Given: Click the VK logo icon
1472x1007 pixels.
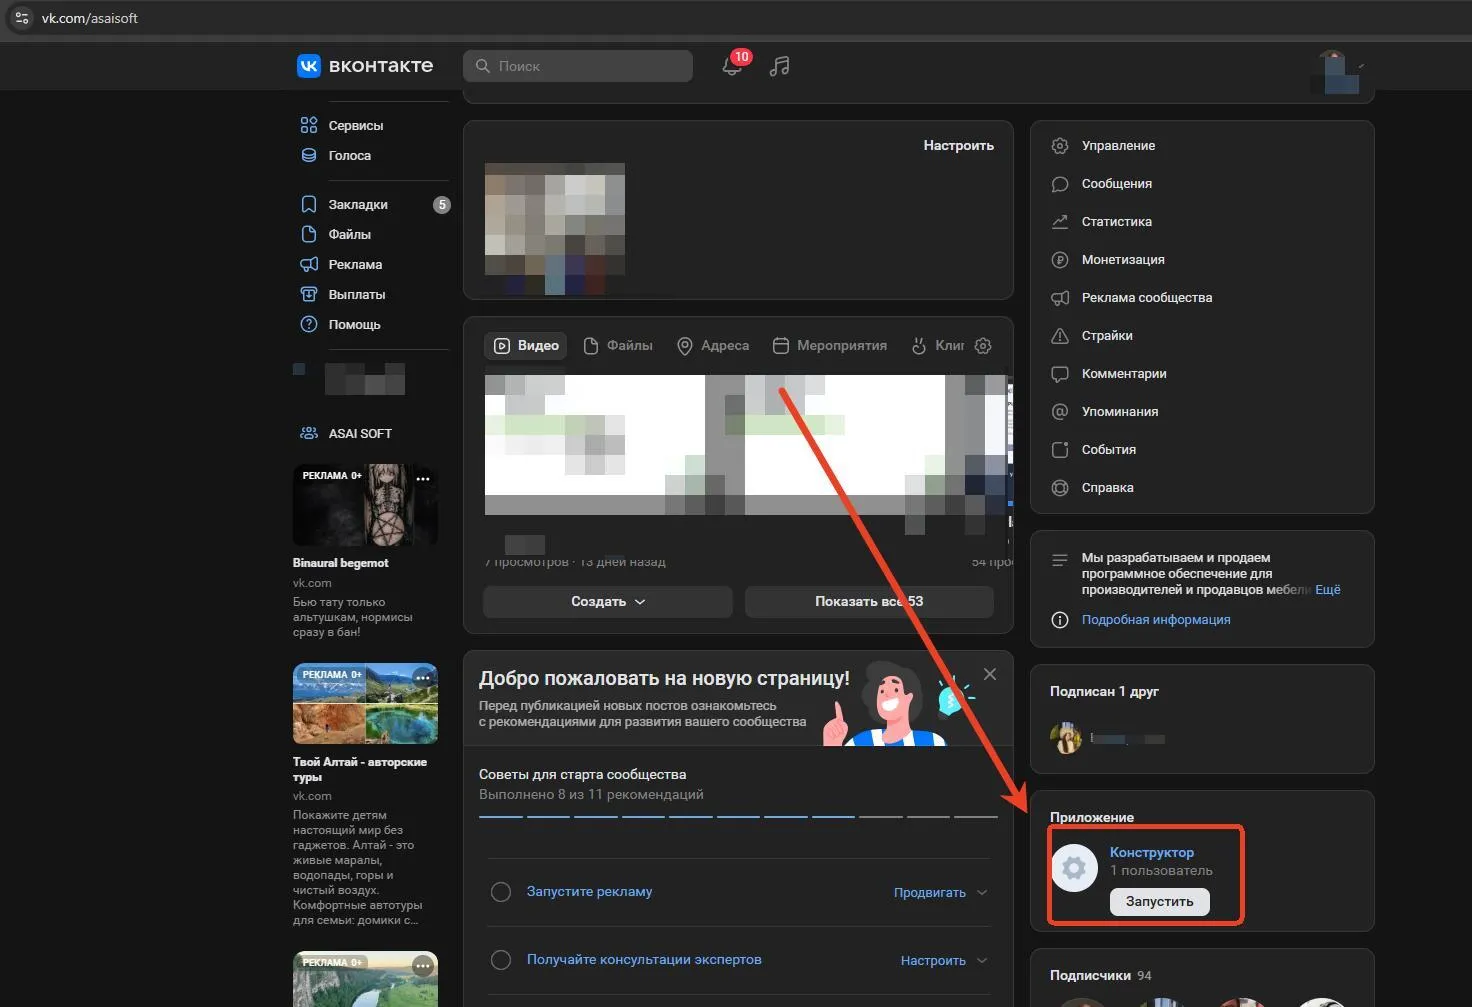Looking at the screenshot, I should coord(309,66).
